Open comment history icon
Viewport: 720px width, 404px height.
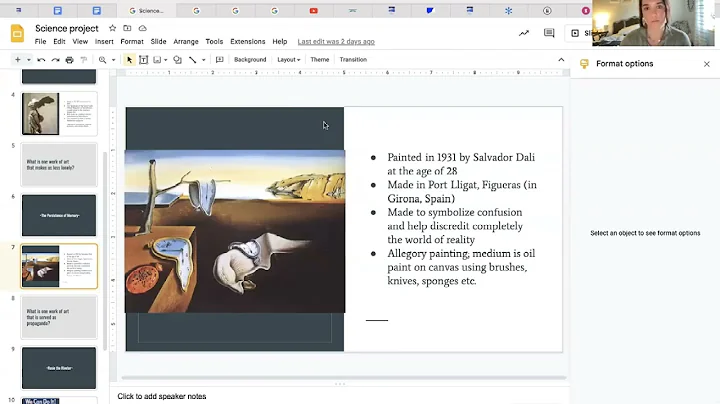pos(549,33)
